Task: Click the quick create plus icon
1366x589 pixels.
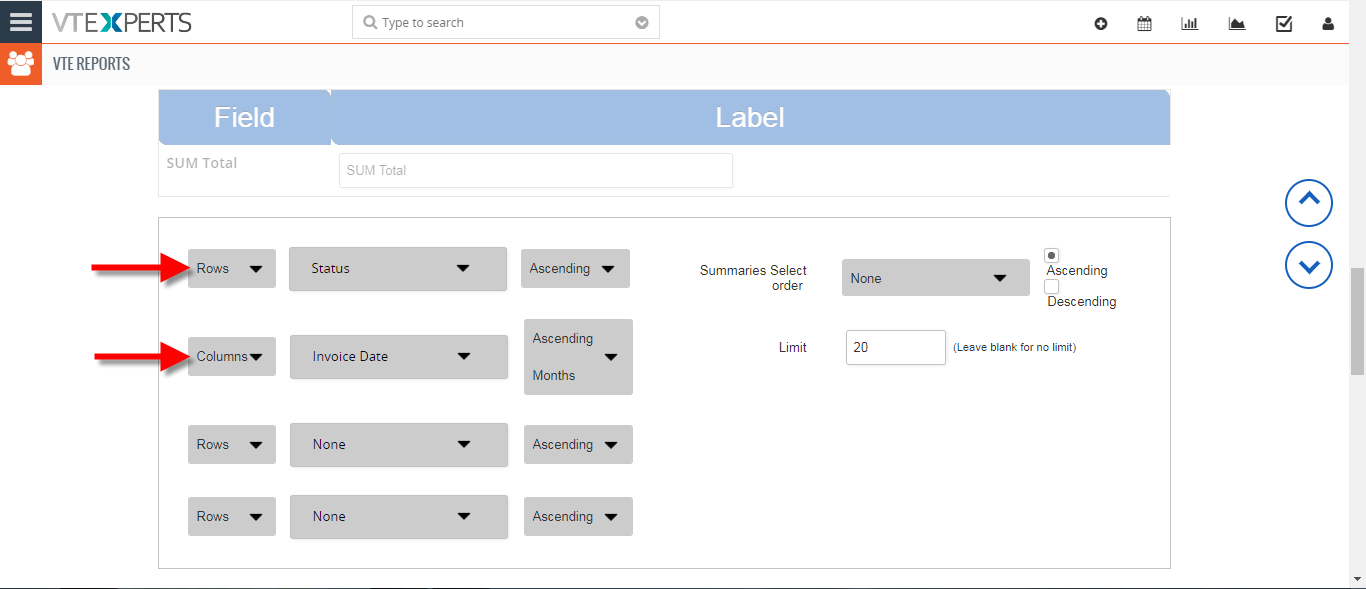Action: 1101,24
